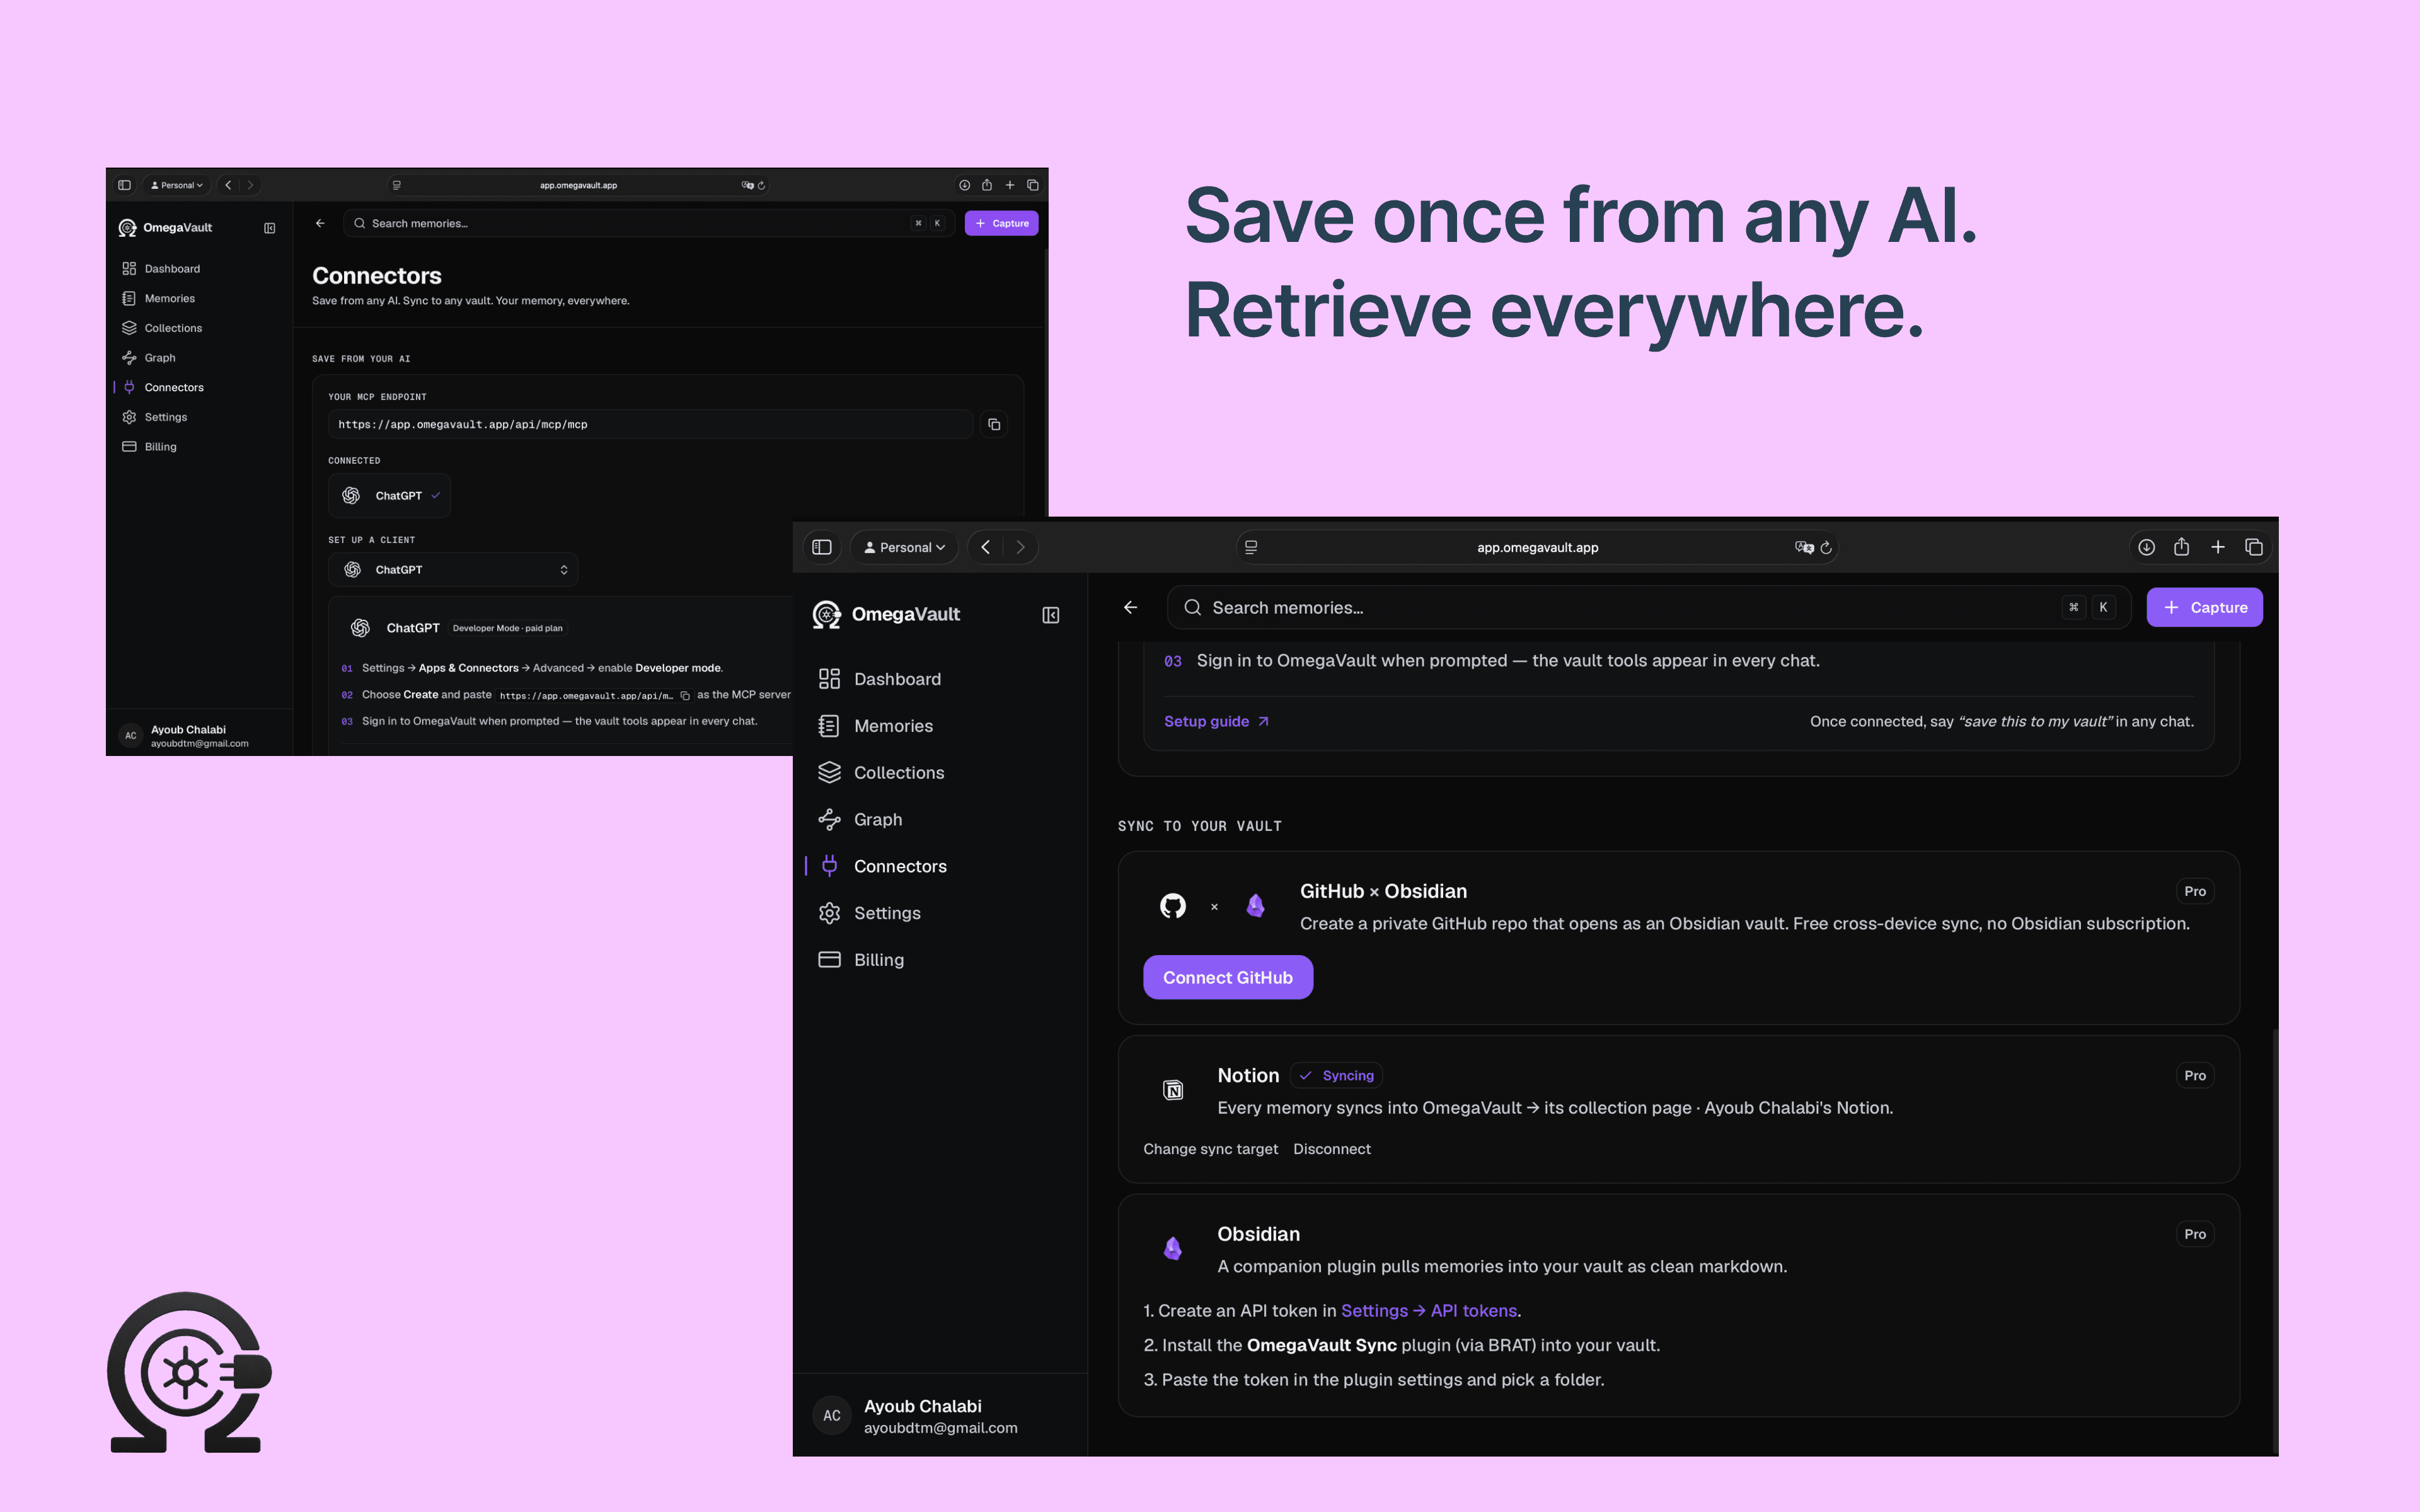Open ChatGPT client selector in back window

tap(453, 570)
